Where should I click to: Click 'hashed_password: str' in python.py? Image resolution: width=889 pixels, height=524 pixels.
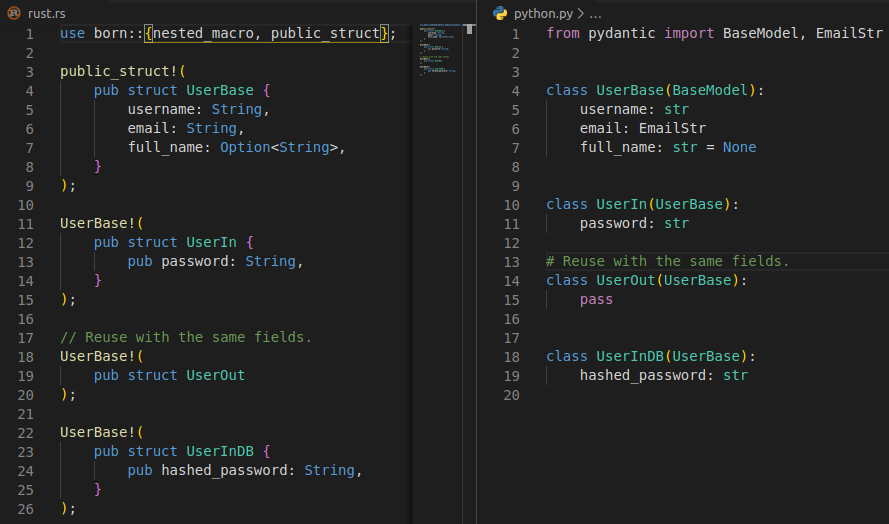pos(664,375)
